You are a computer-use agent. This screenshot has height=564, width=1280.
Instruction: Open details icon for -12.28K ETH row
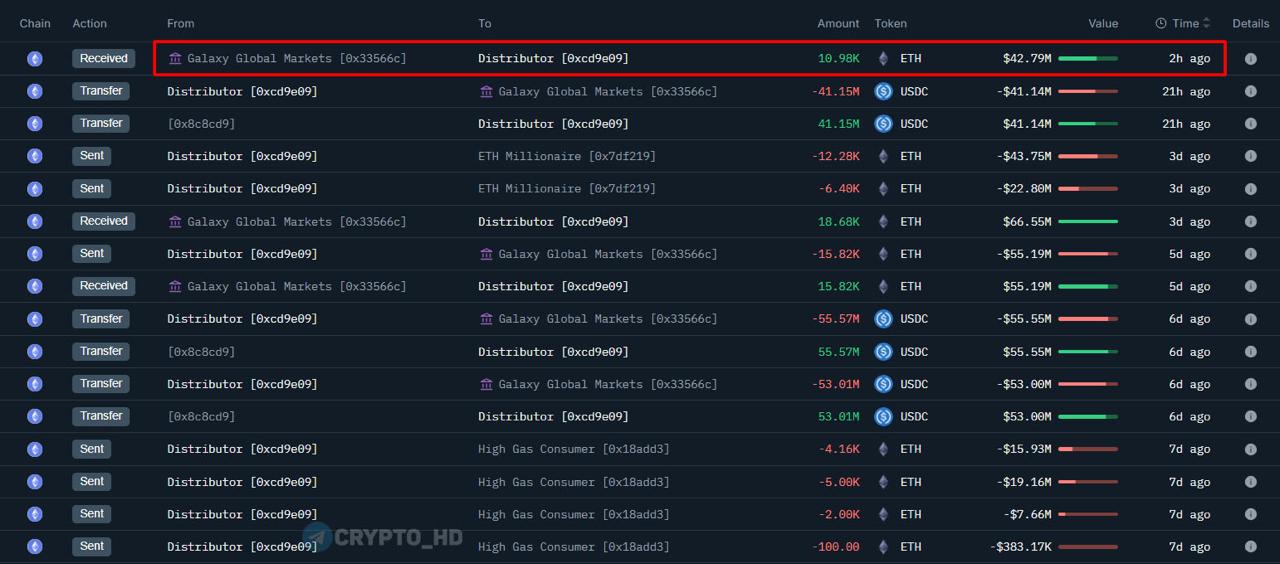click(x=1250, y=156)
